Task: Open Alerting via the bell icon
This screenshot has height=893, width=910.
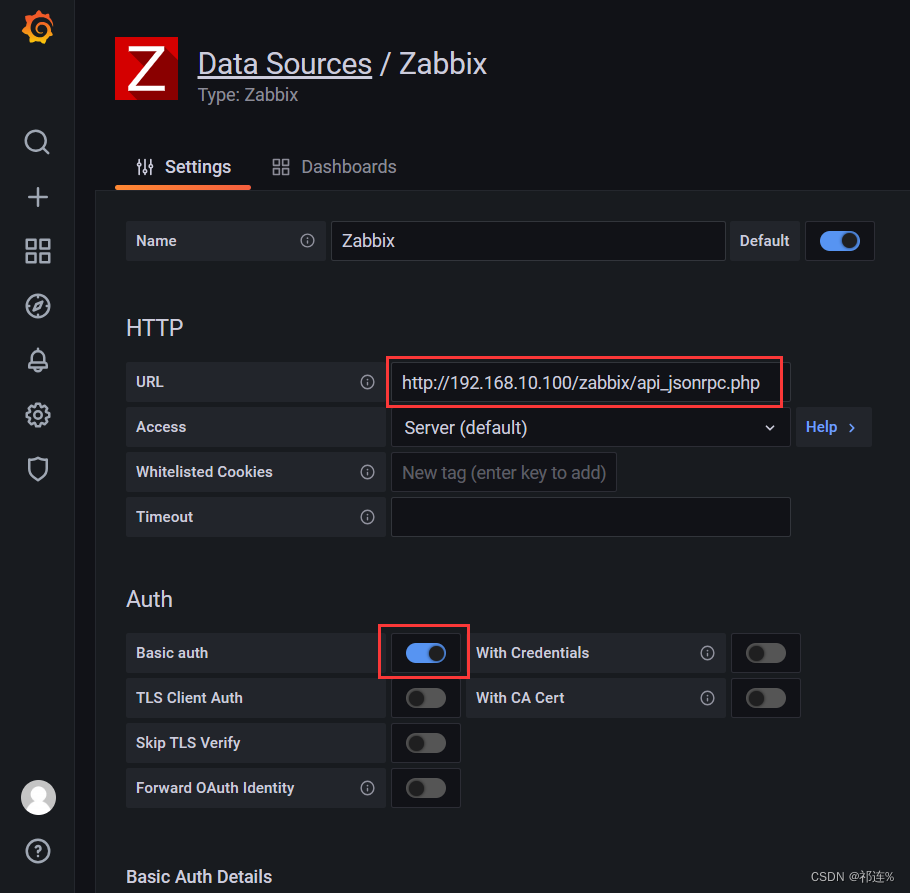Action: [x=37, y=360]
